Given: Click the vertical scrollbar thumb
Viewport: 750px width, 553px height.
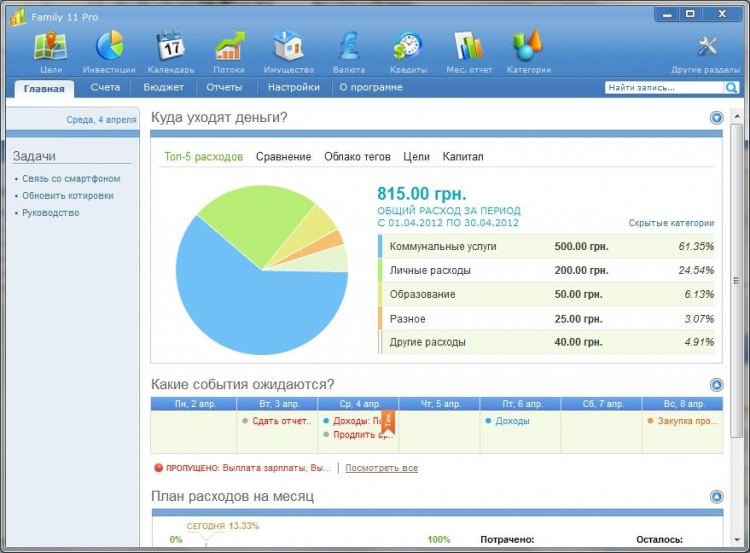Looking at the screenshot, I should click(737, 280).
